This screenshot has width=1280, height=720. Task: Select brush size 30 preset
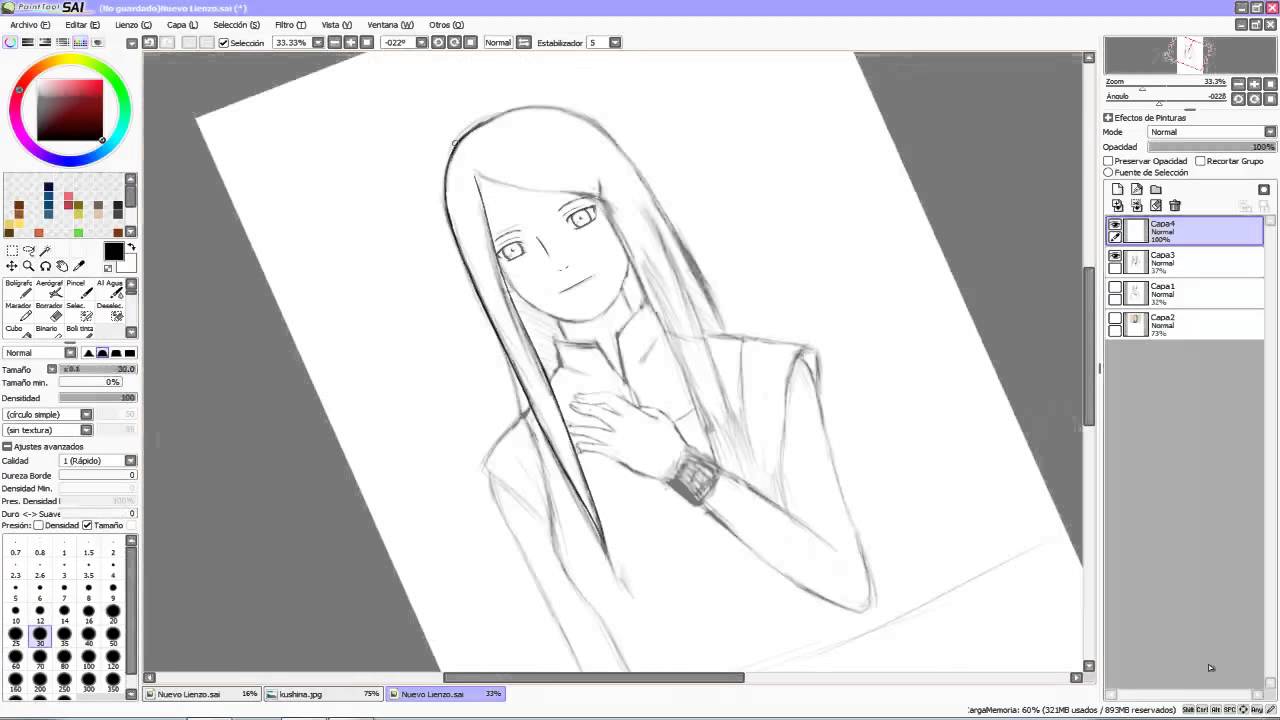click(x=40, y=636)
